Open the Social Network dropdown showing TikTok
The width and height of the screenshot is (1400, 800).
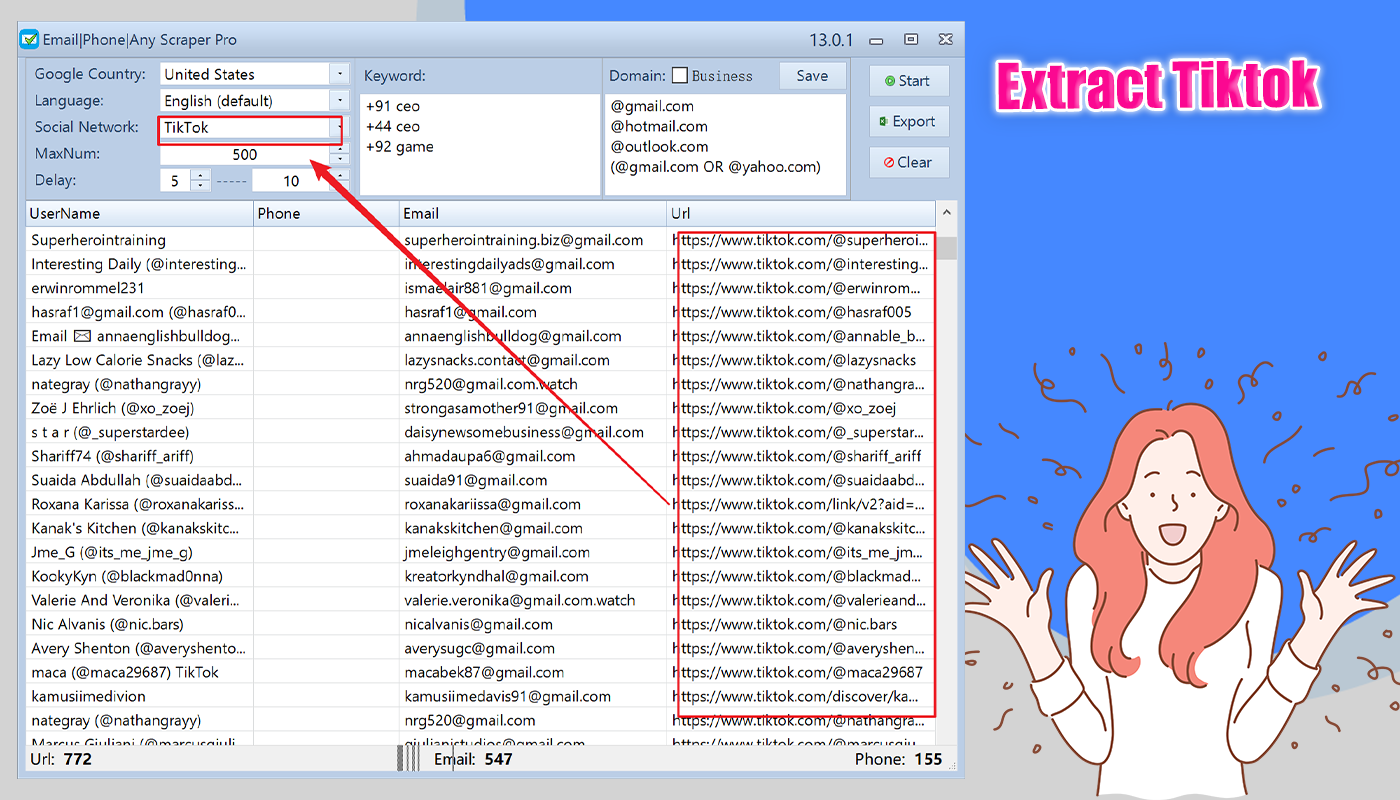(340, 127)
